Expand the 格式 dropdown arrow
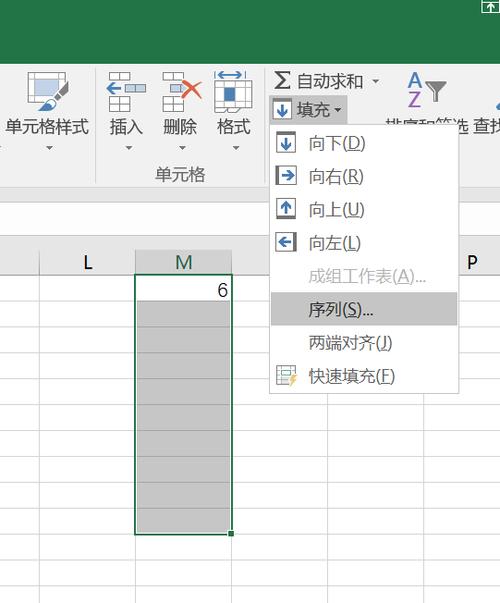The image size is (500, 603). 236,148
